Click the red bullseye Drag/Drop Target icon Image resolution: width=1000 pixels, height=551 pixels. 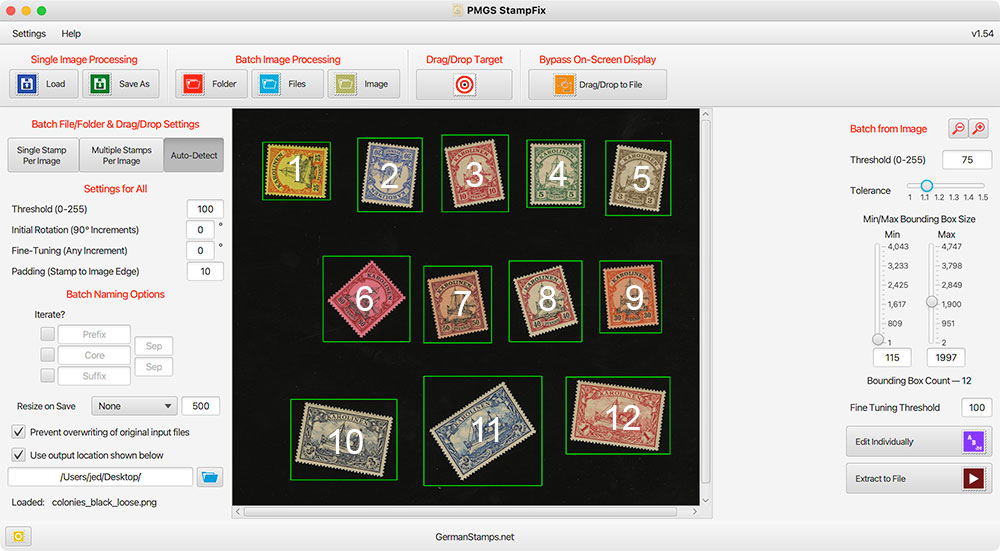tap(464, 84)
